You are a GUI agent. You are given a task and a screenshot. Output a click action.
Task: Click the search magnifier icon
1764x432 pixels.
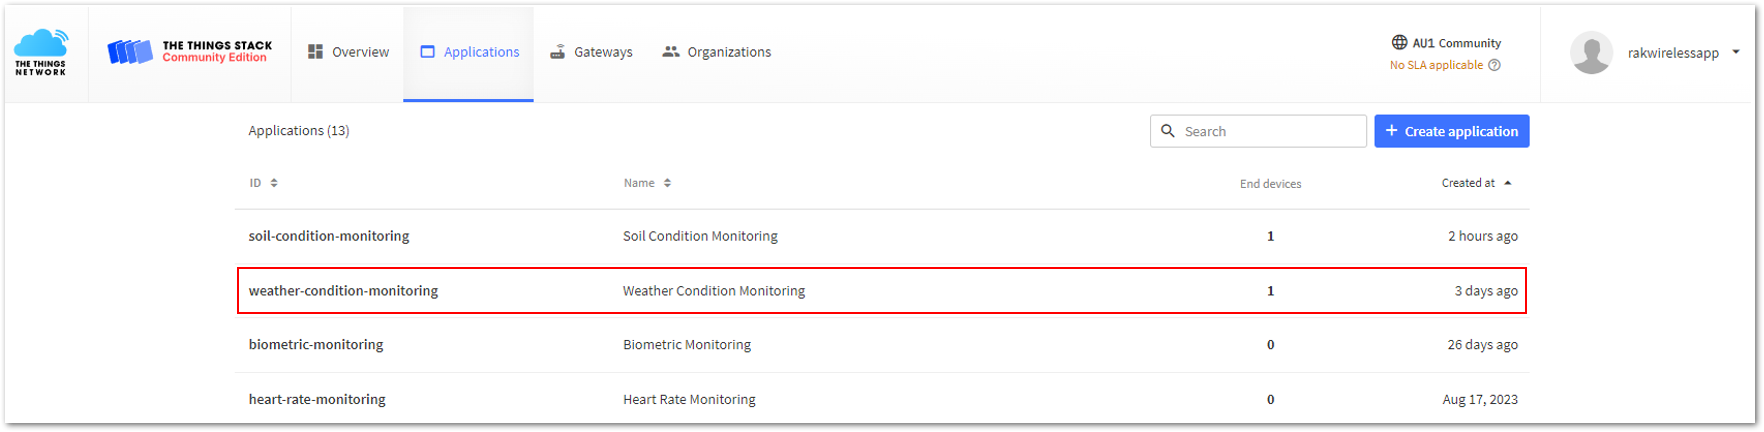1168,131
